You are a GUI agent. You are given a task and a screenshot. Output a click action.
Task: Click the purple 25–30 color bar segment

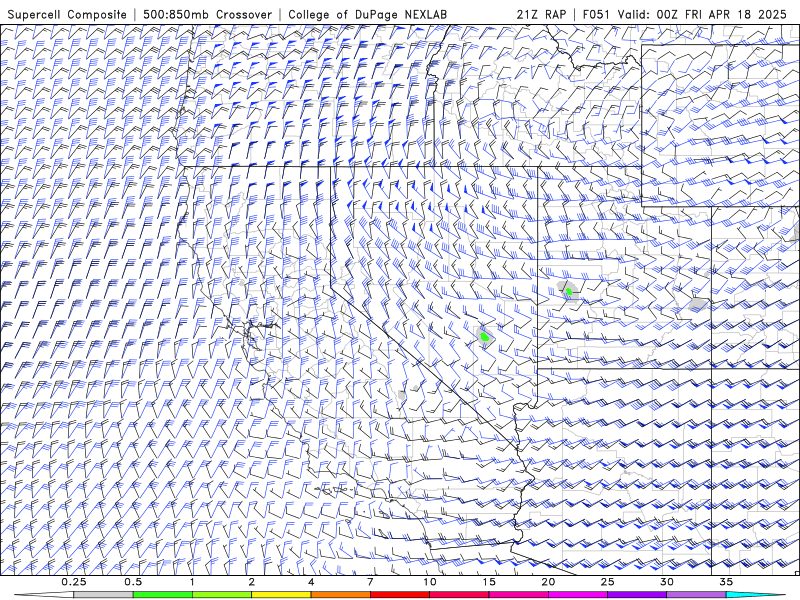[x=637, y=595]
